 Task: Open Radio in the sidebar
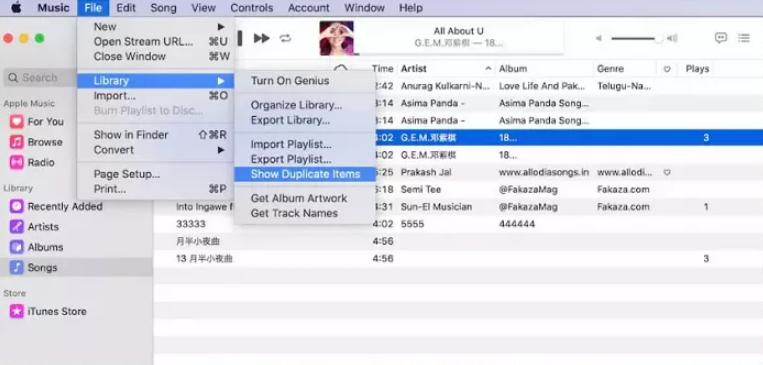click(x=32, y=163)
